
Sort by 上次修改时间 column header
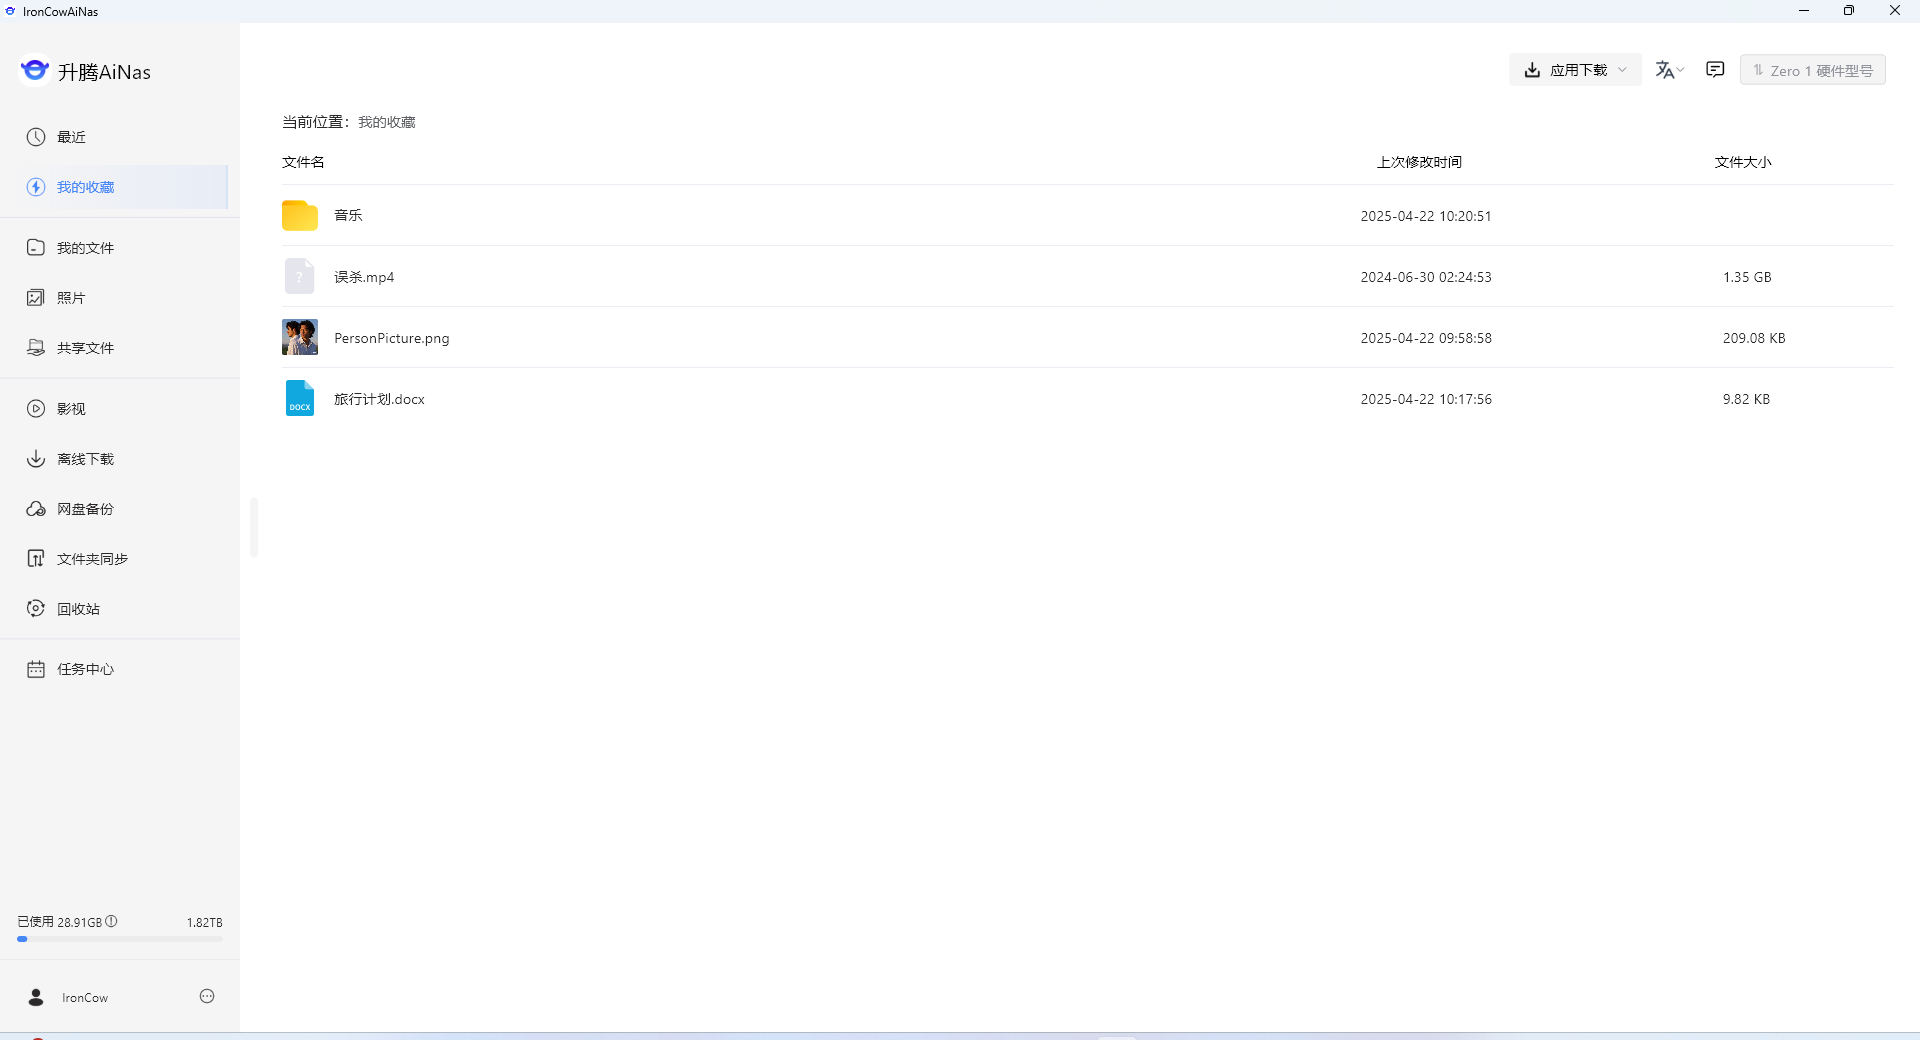(x=1418, y=162)
